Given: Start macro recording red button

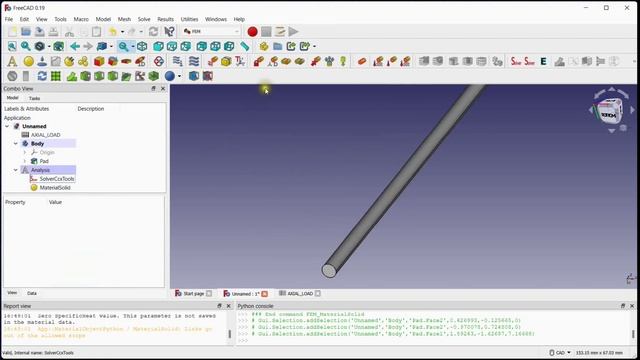Looking at the screenshot, I should (252, 31).
